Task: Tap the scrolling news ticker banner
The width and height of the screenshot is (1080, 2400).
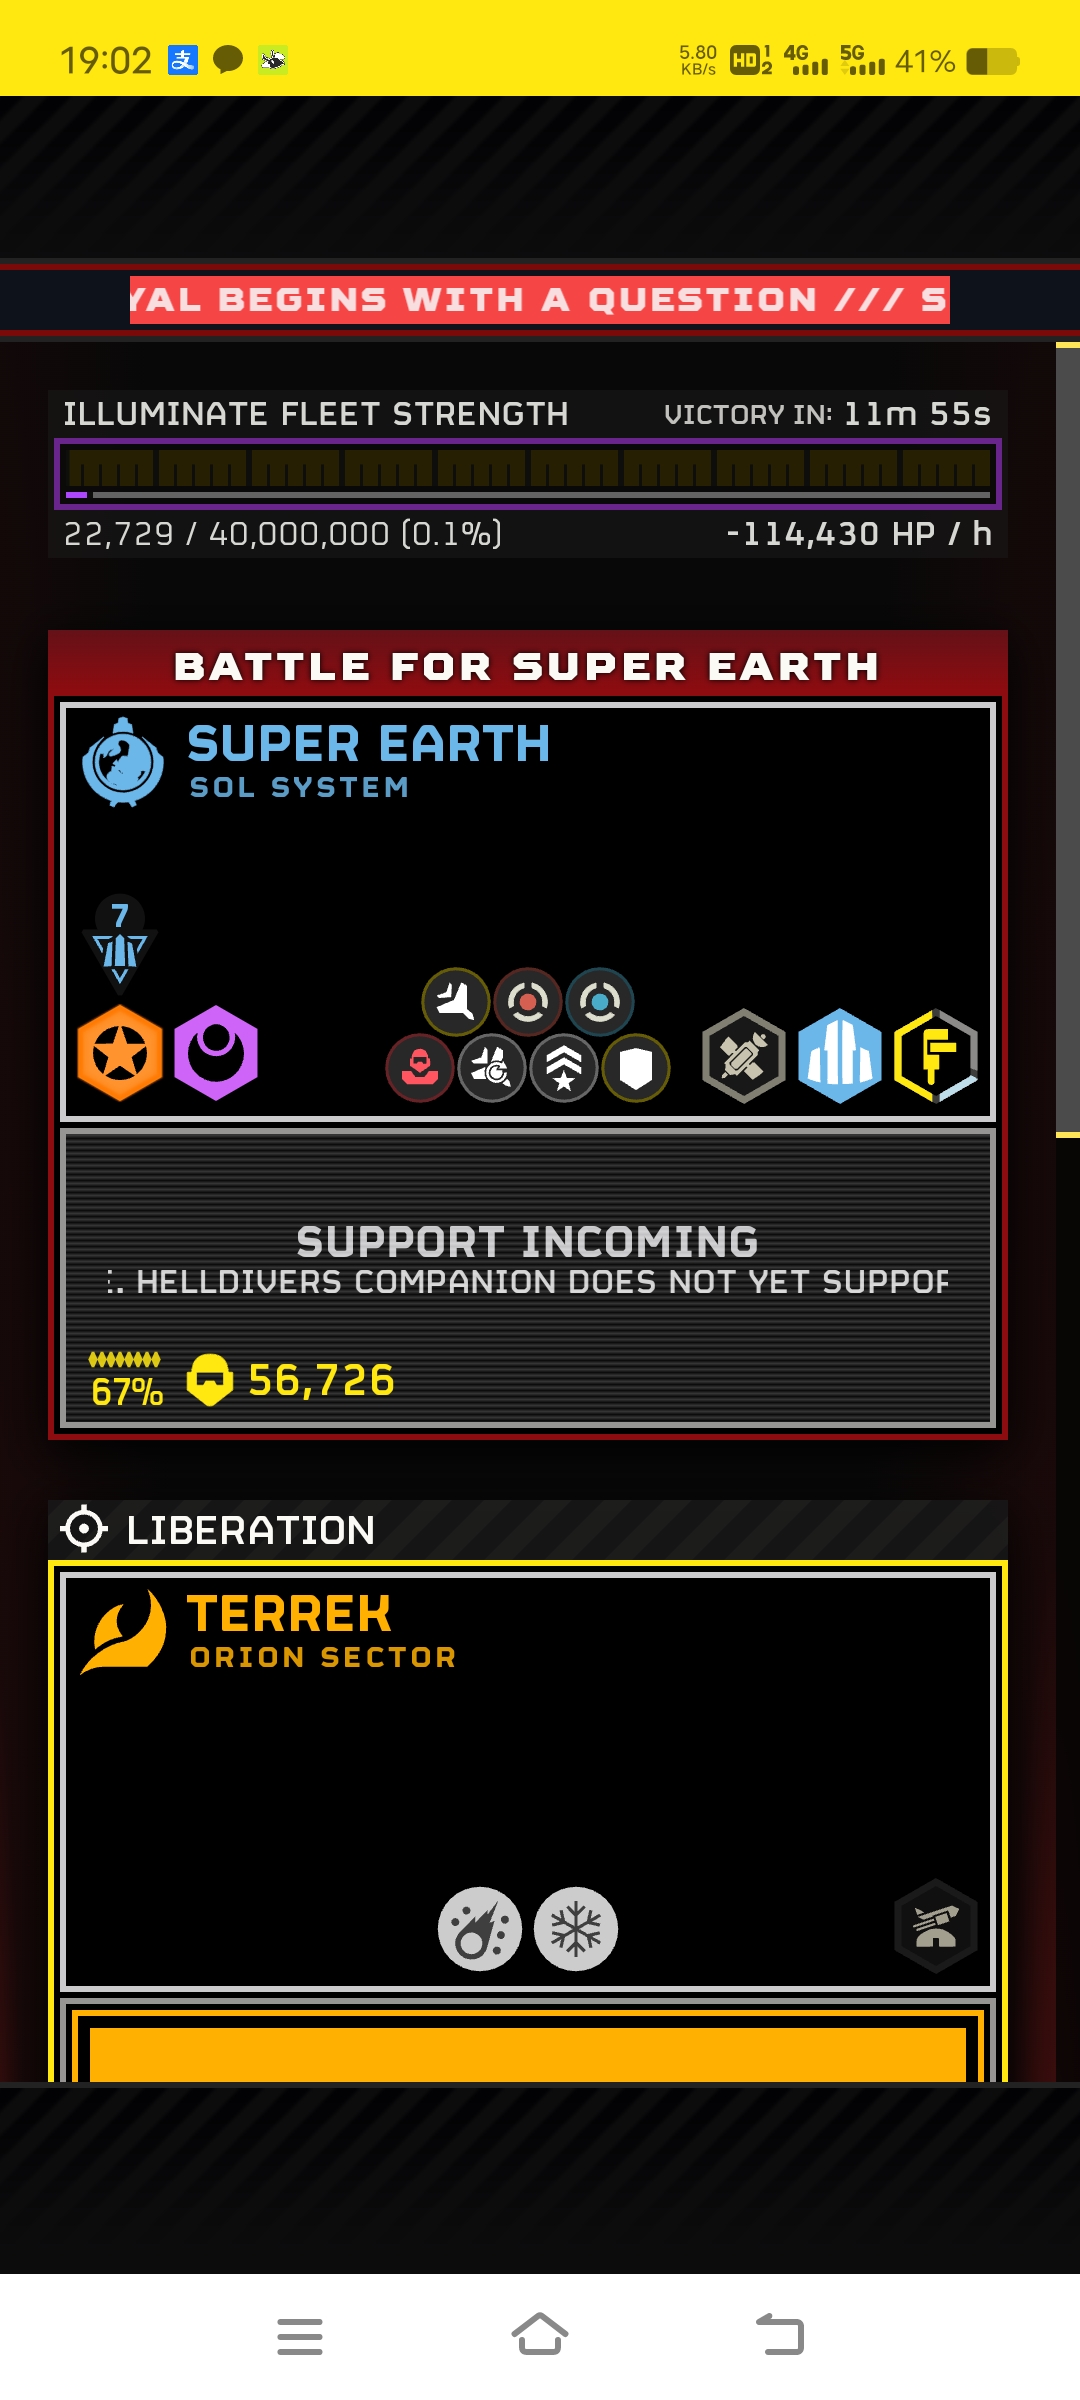Action: point(540,300)
